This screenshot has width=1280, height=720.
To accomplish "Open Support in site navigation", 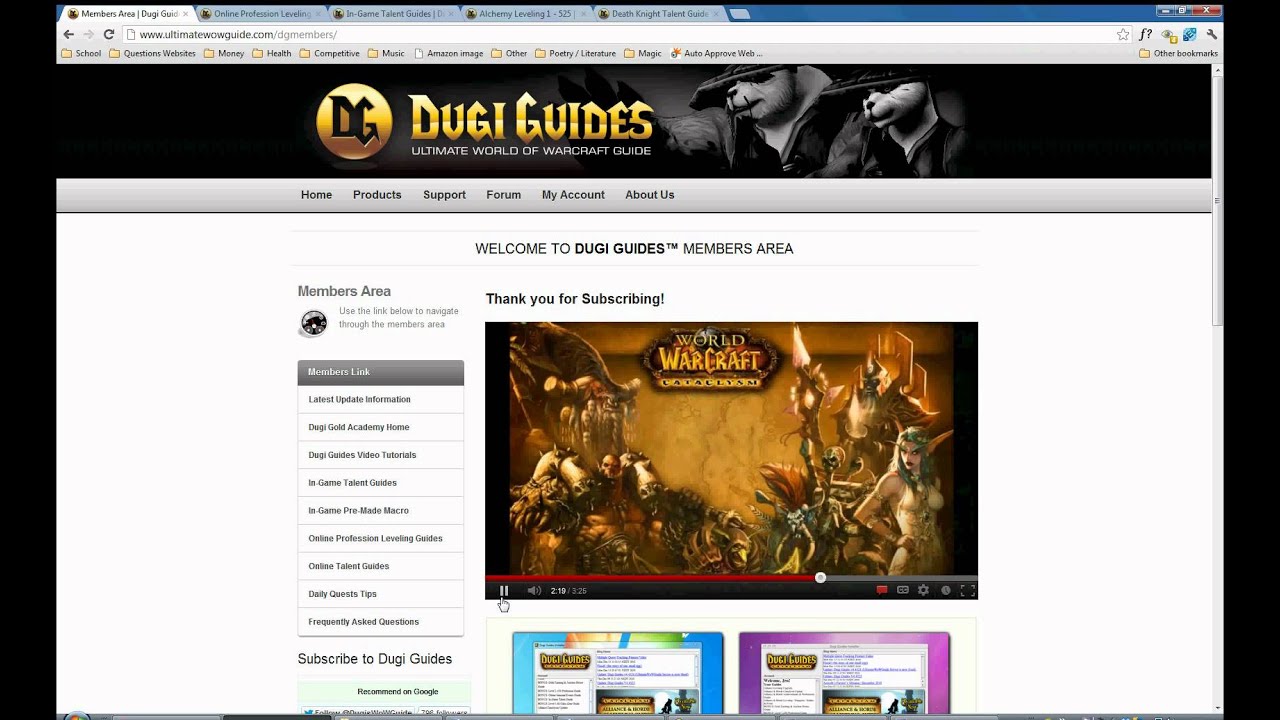I will coord(444,195).
